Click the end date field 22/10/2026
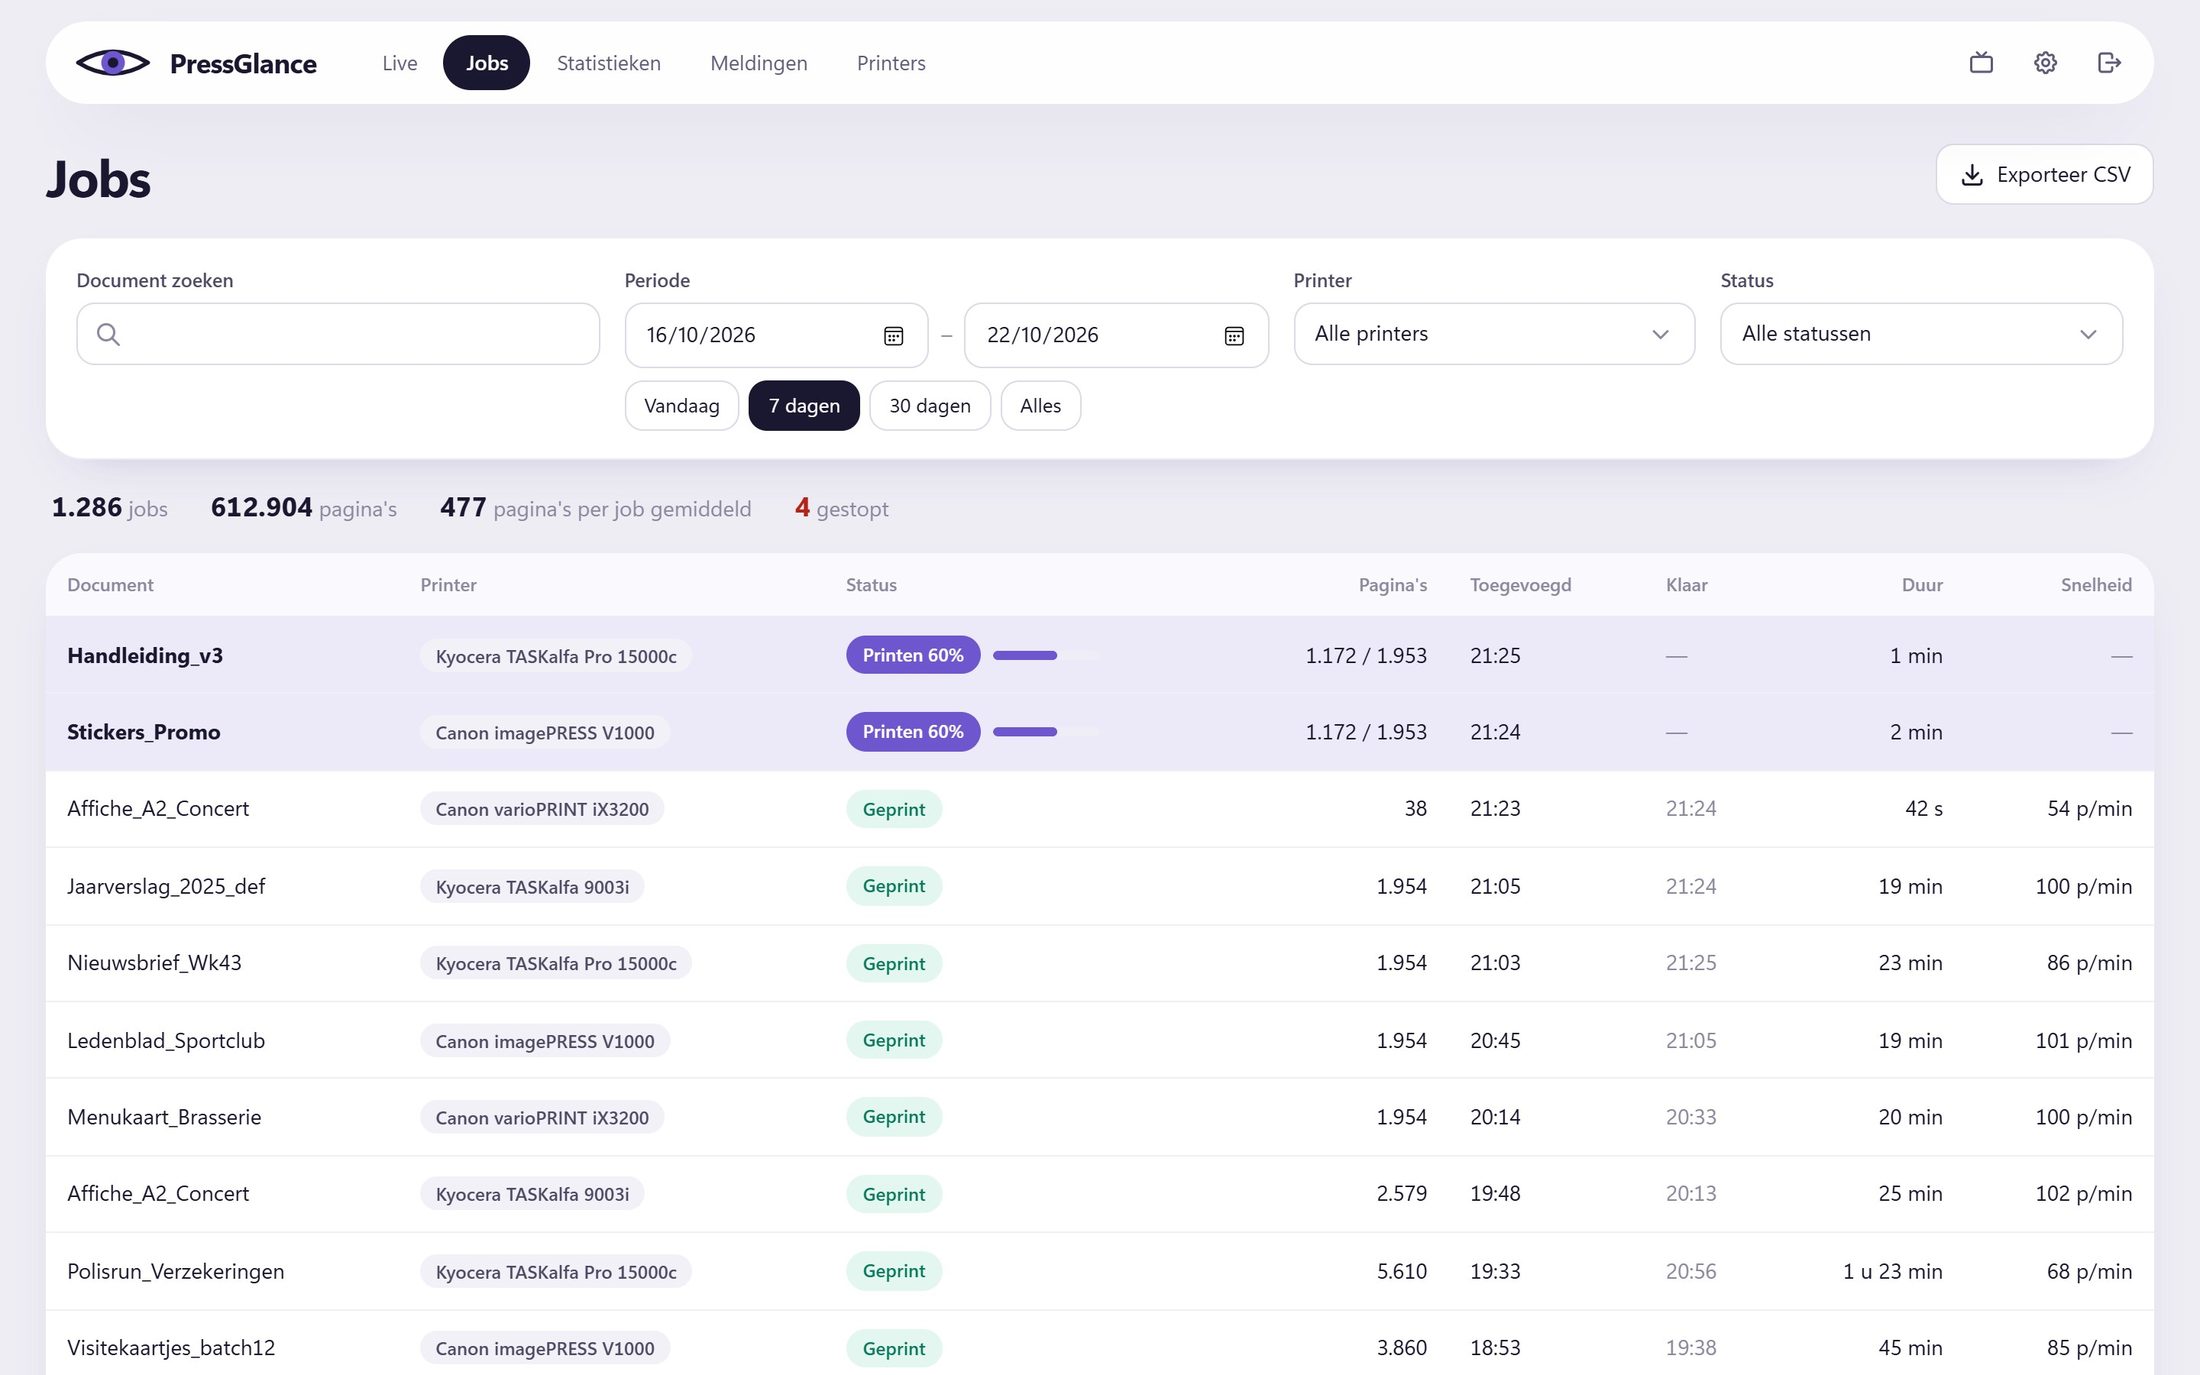The image size is (2200, 1375). click(1116, 336)
